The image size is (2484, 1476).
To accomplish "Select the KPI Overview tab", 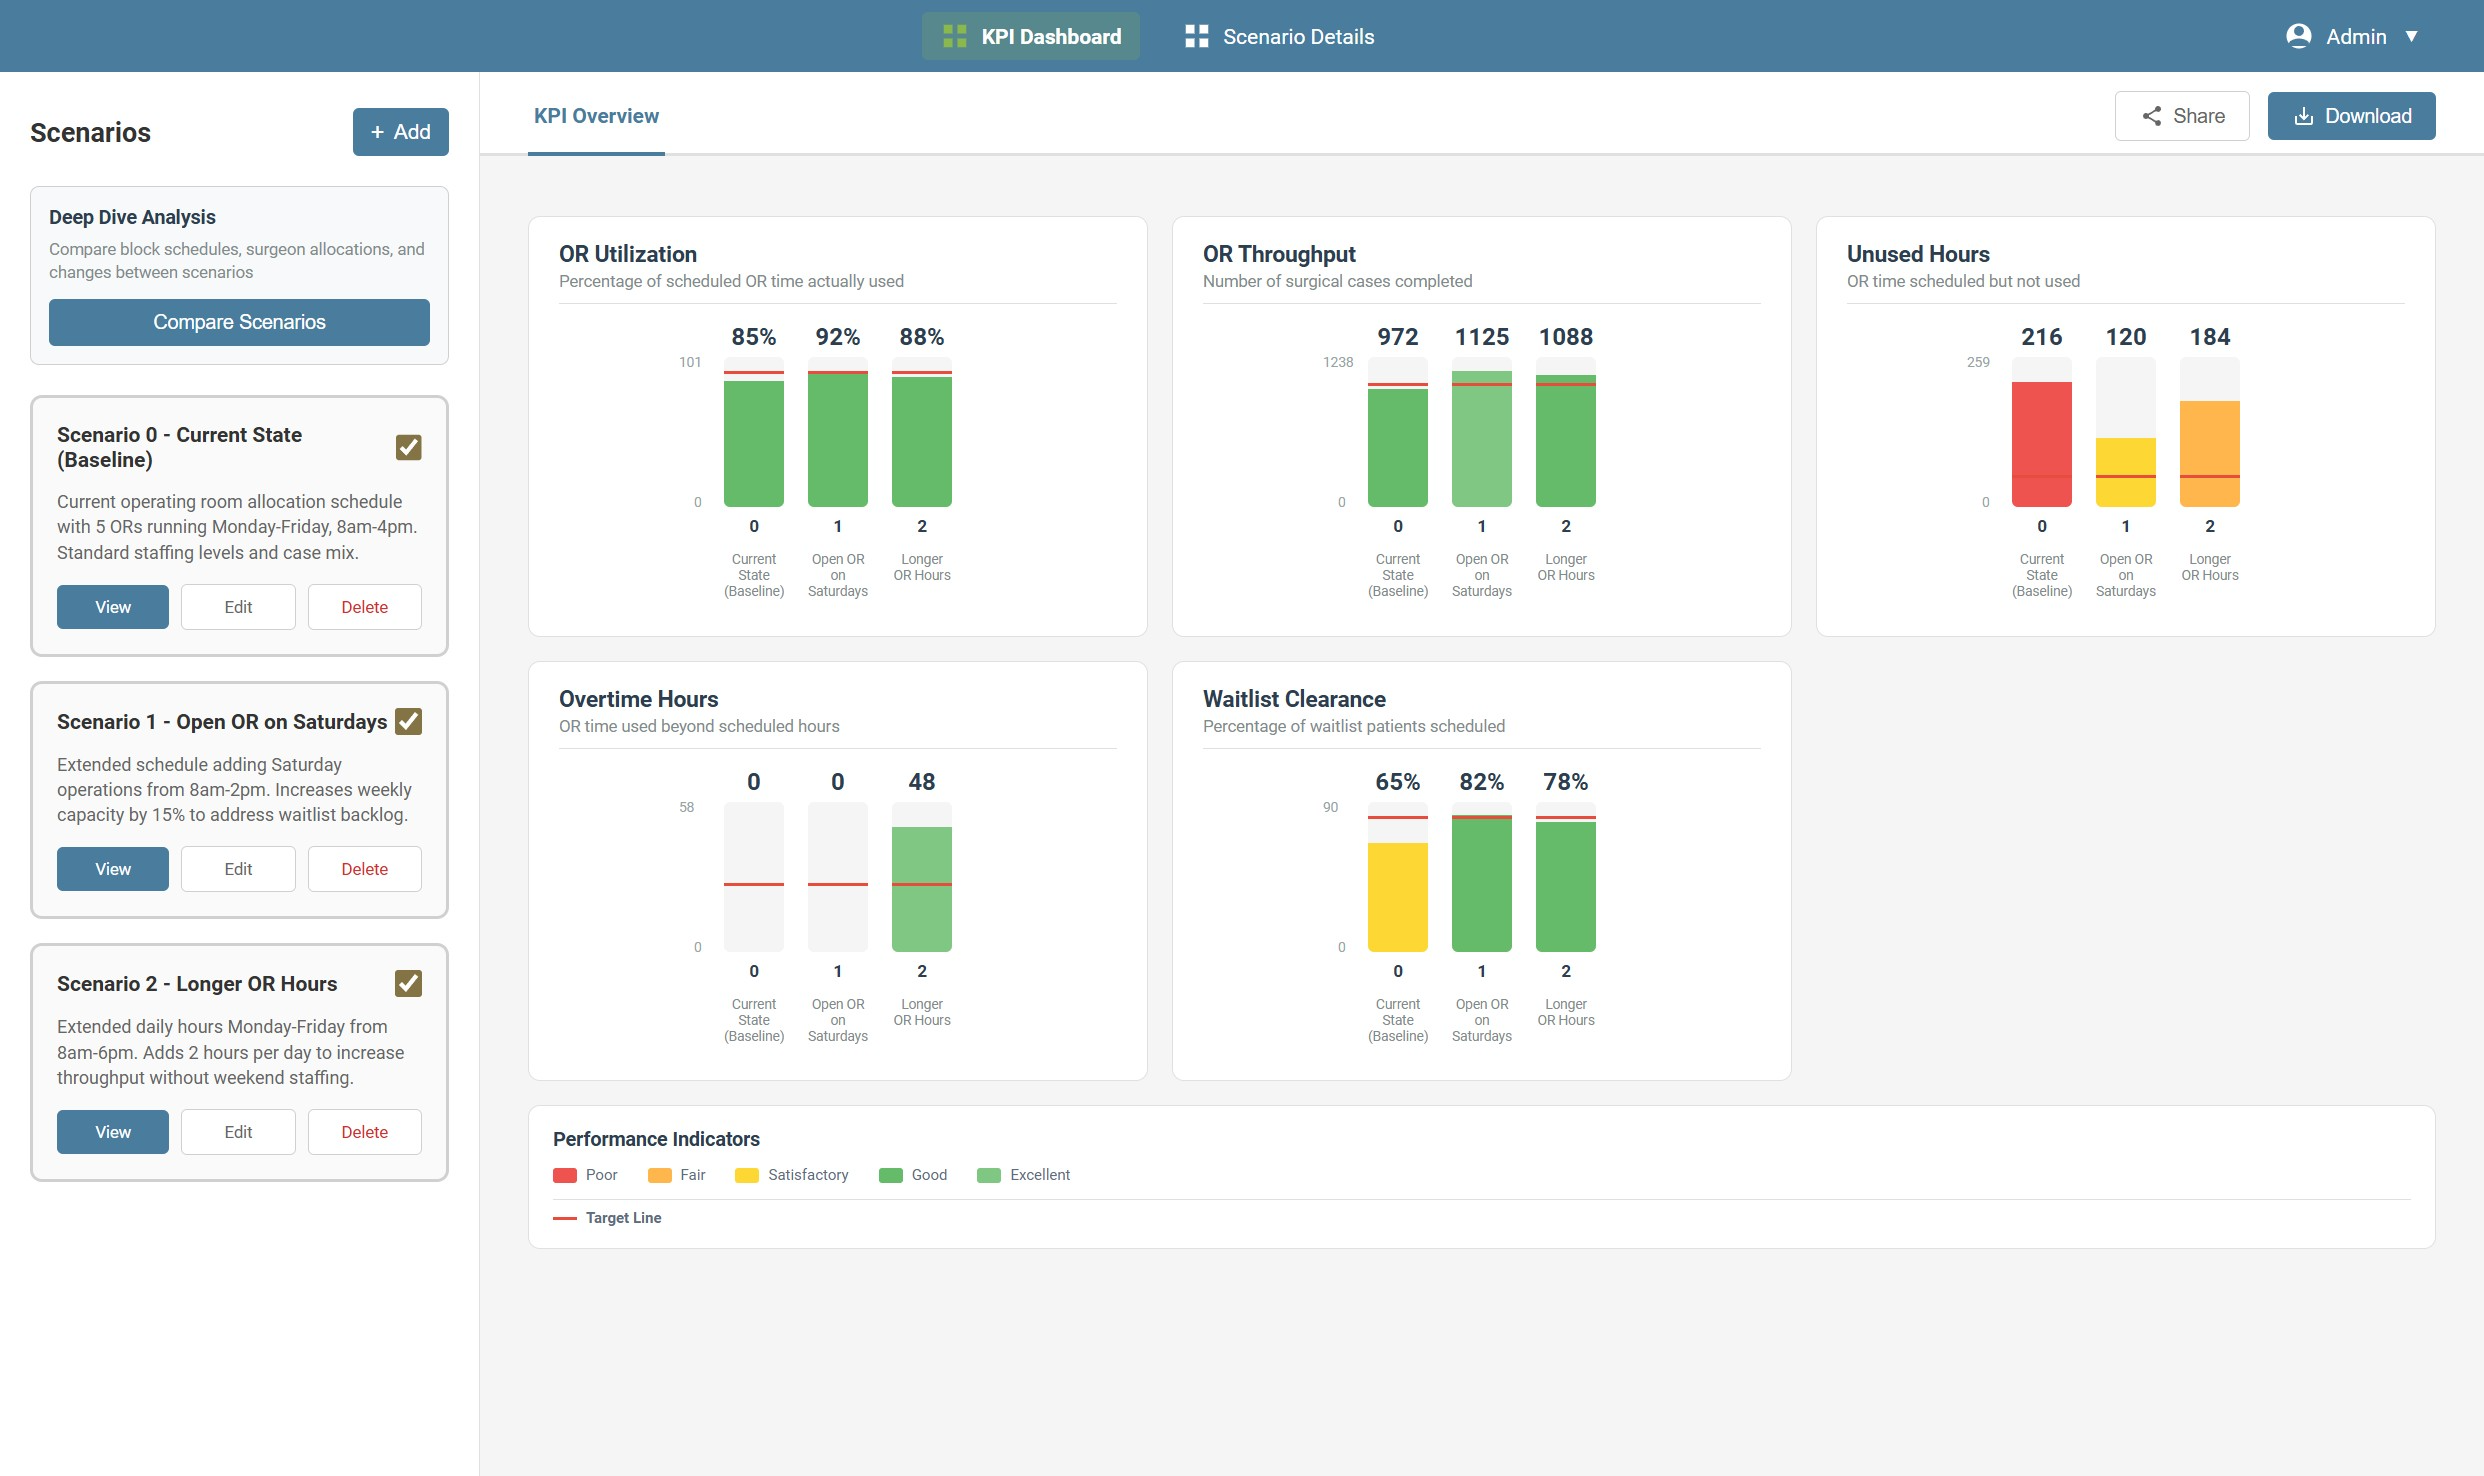I will click(596, 116).
